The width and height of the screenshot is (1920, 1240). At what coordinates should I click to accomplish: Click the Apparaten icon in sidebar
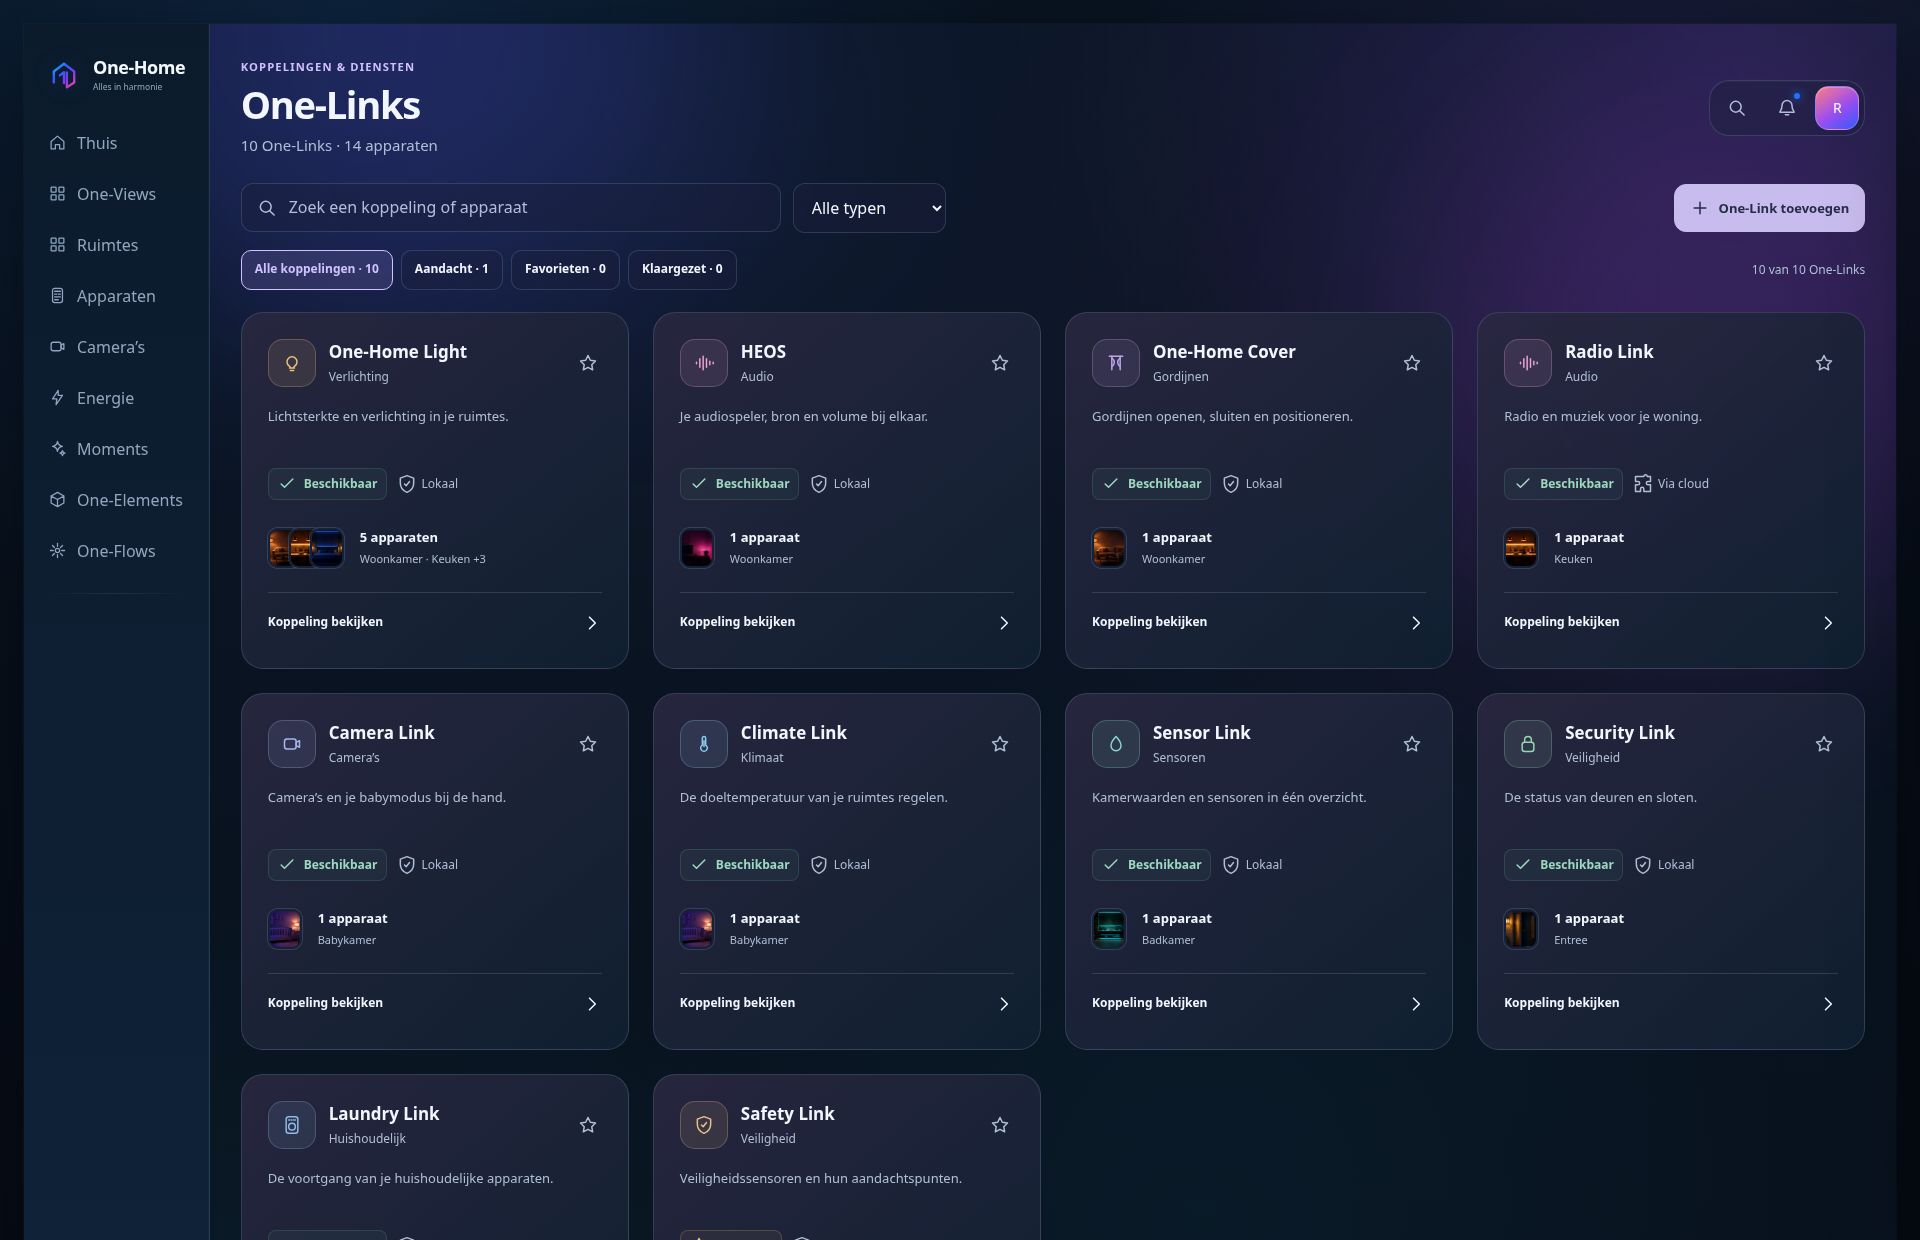[58, 296]
